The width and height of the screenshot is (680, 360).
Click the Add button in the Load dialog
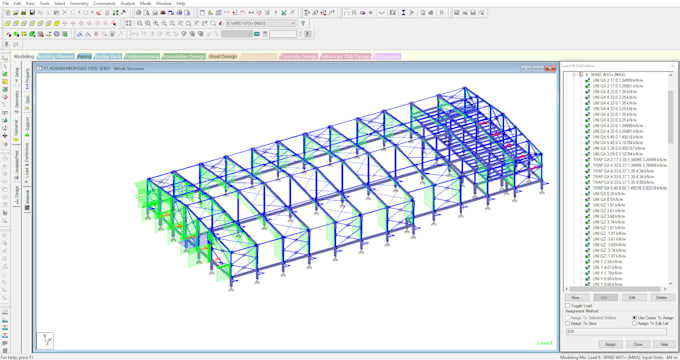[x=605, y=298]
